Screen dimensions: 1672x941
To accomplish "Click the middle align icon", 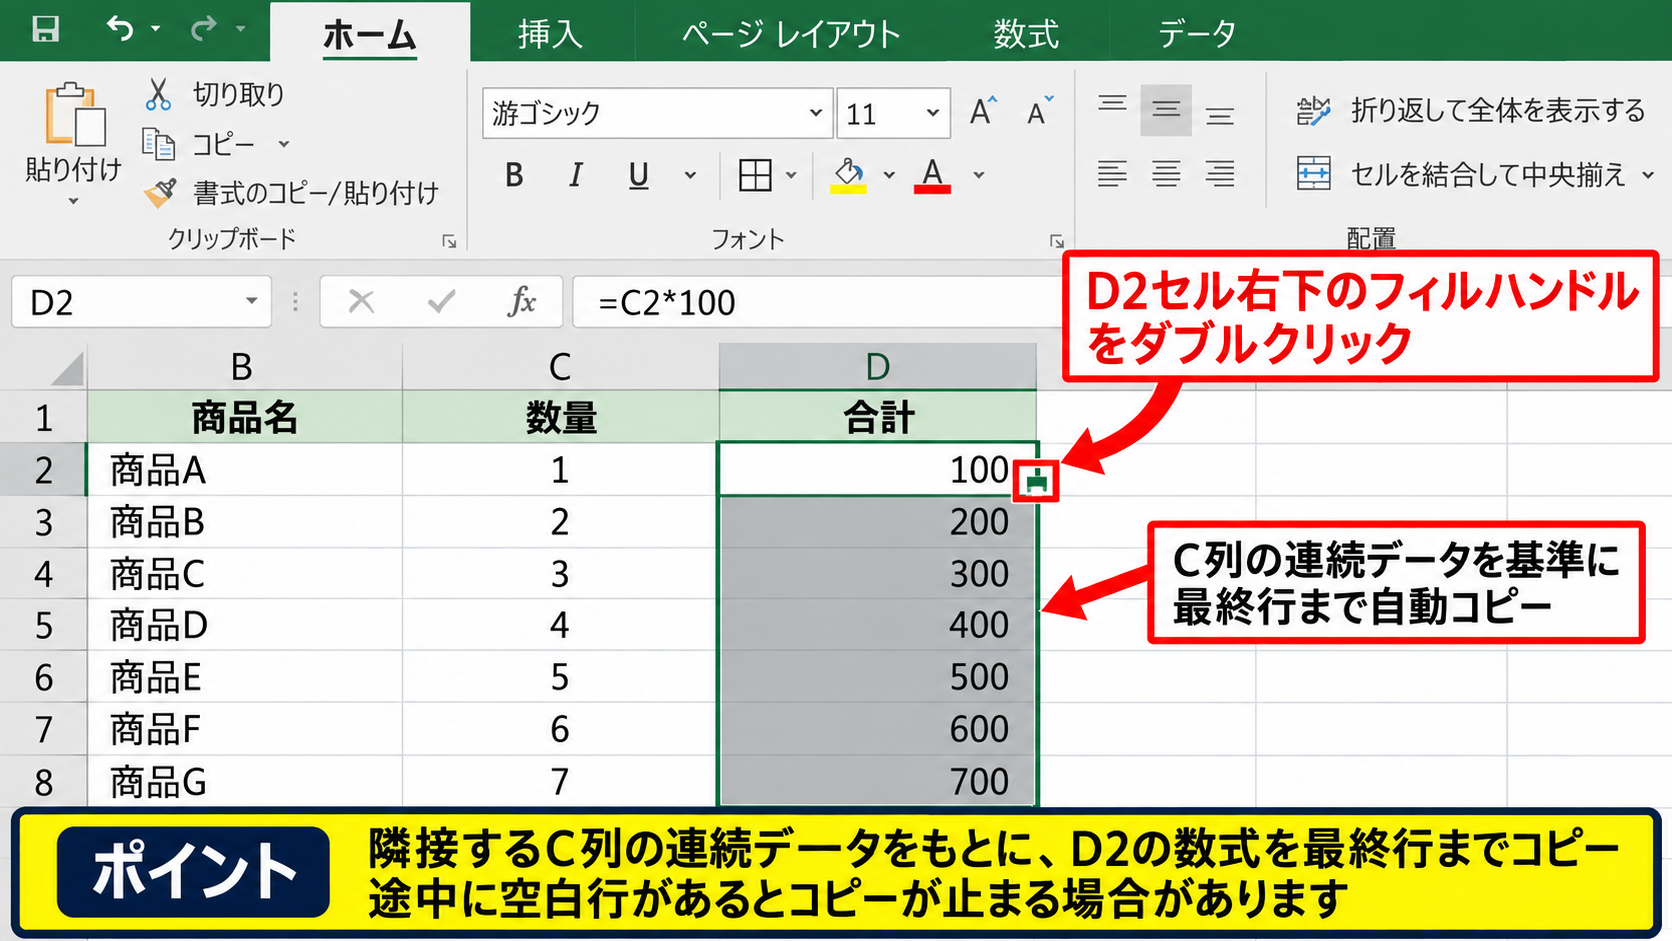I will 1166,110.
